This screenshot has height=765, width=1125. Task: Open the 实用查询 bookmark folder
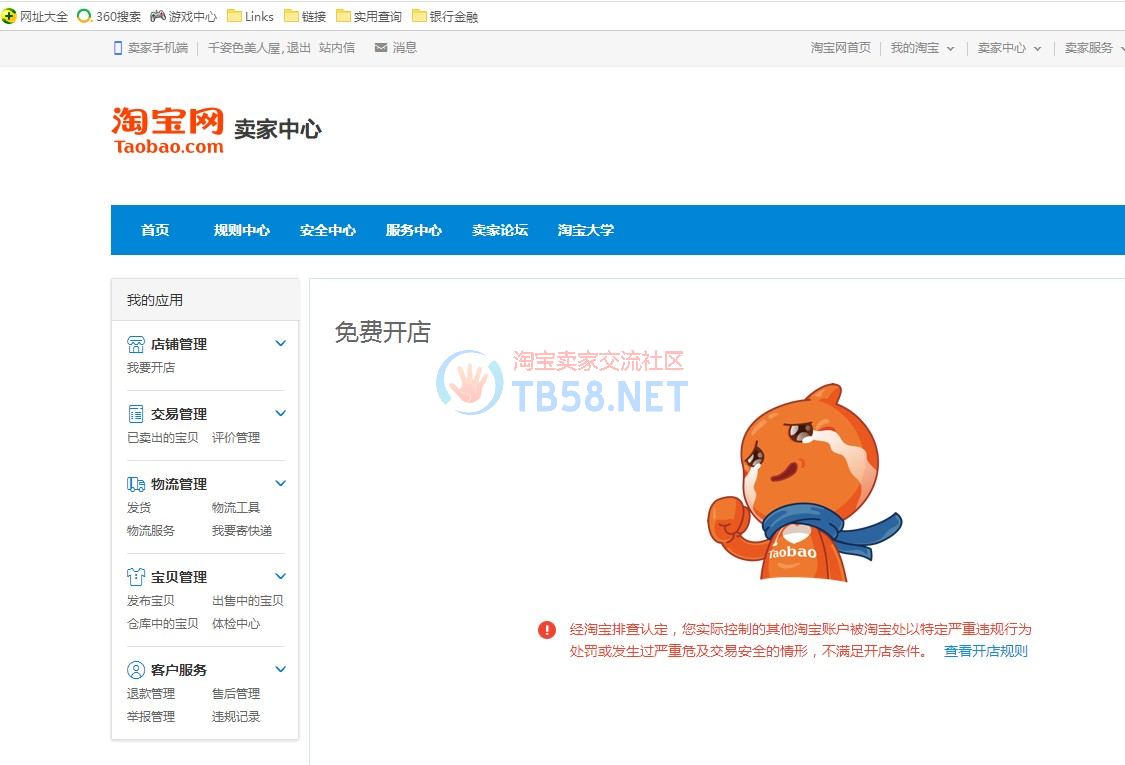pyautogui.click(x=369, y=16)
